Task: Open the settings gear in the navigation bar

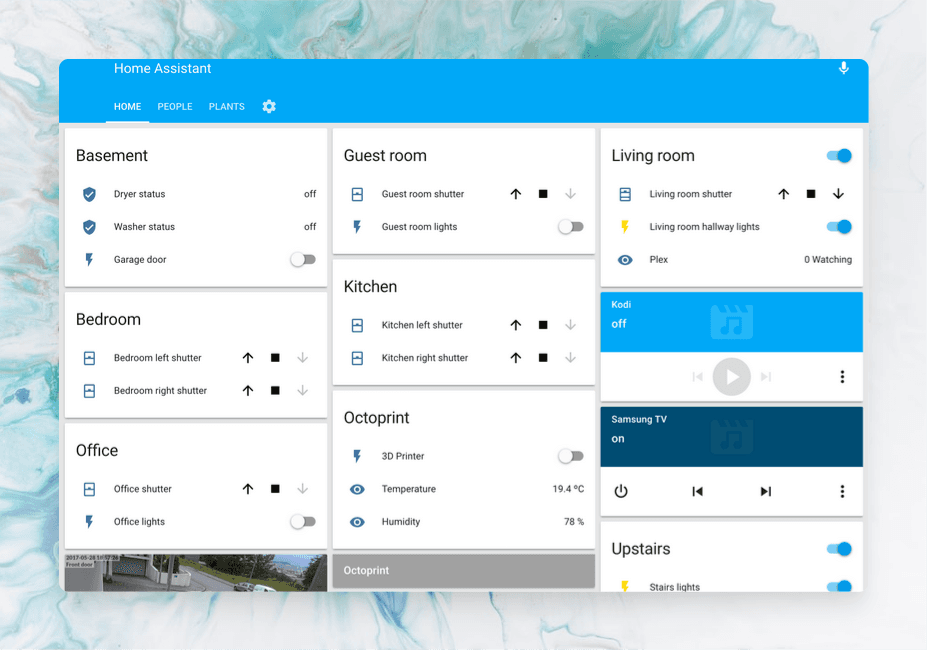Action: tap(268, 106)
